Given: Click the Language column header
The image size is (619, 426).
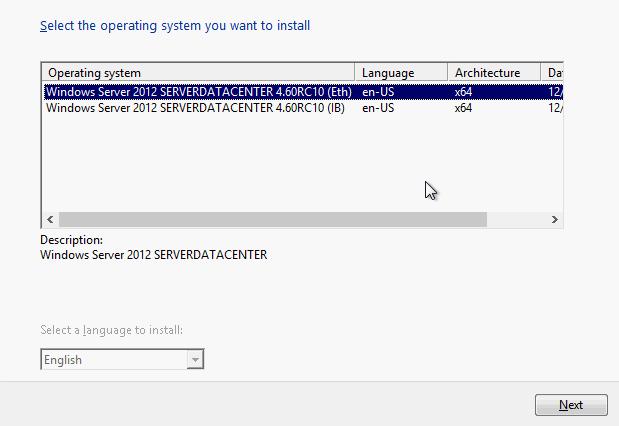Looking at the screenshot, I should pos(401,73).
